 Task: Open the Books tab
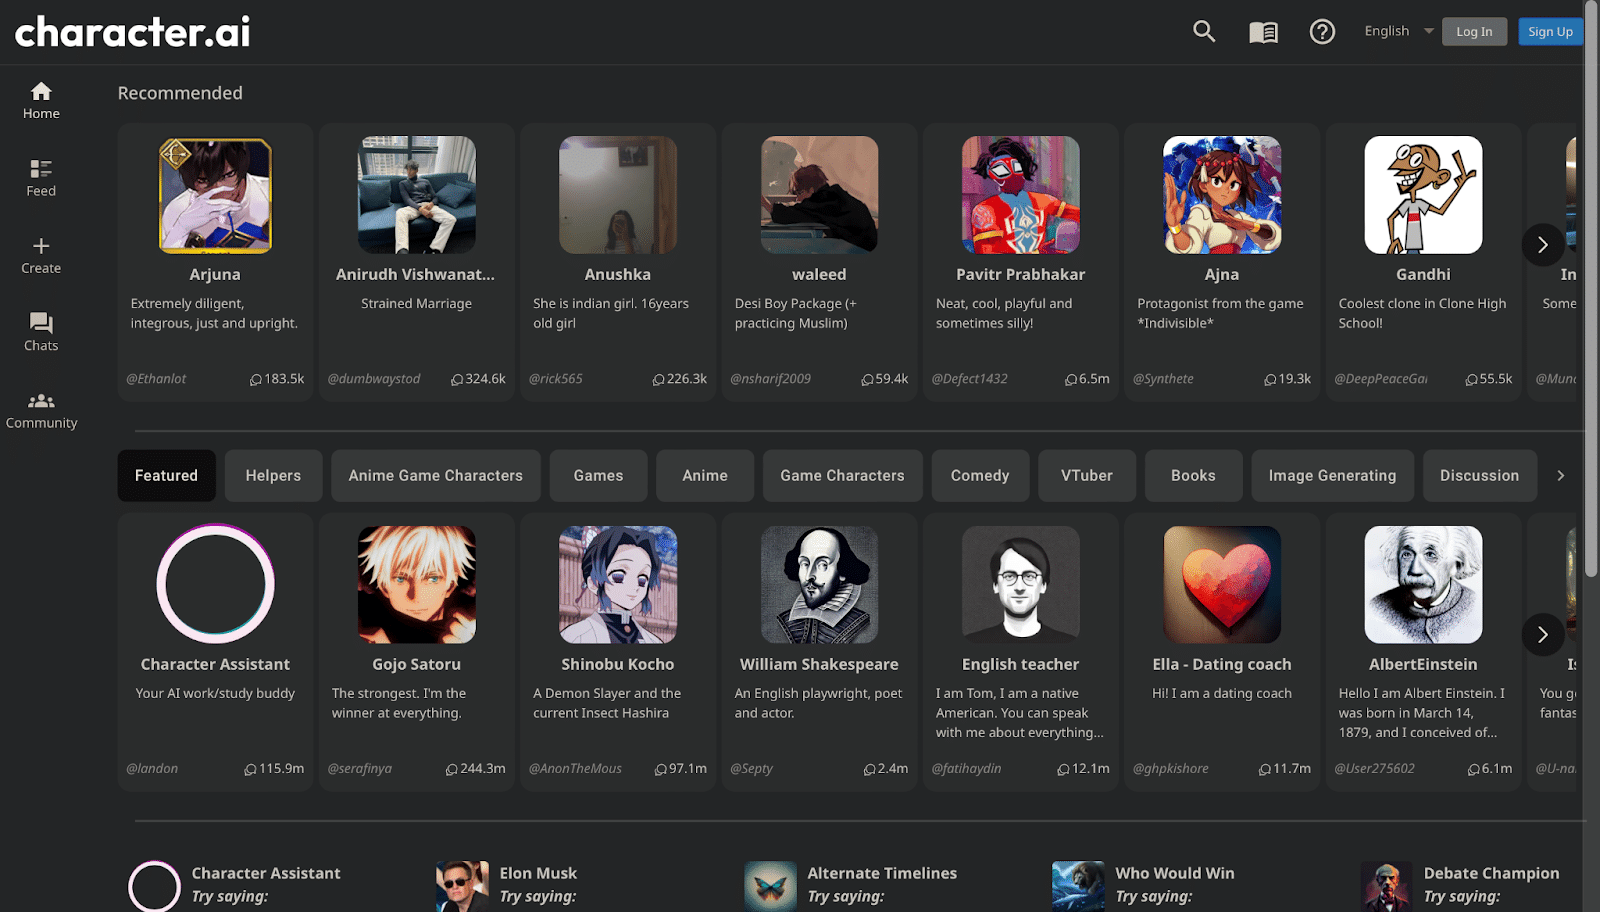pyautogui.click(x=1193, y=475)
